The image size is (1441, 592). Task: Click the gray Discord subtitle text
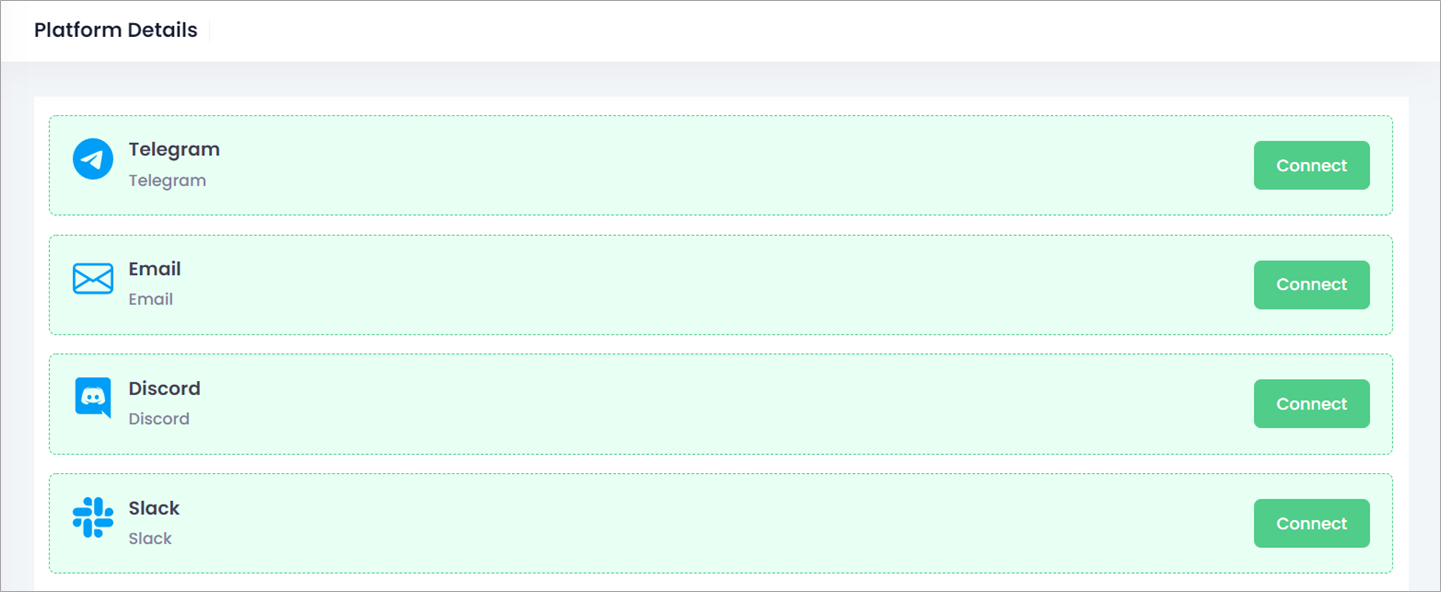point(159,419)
